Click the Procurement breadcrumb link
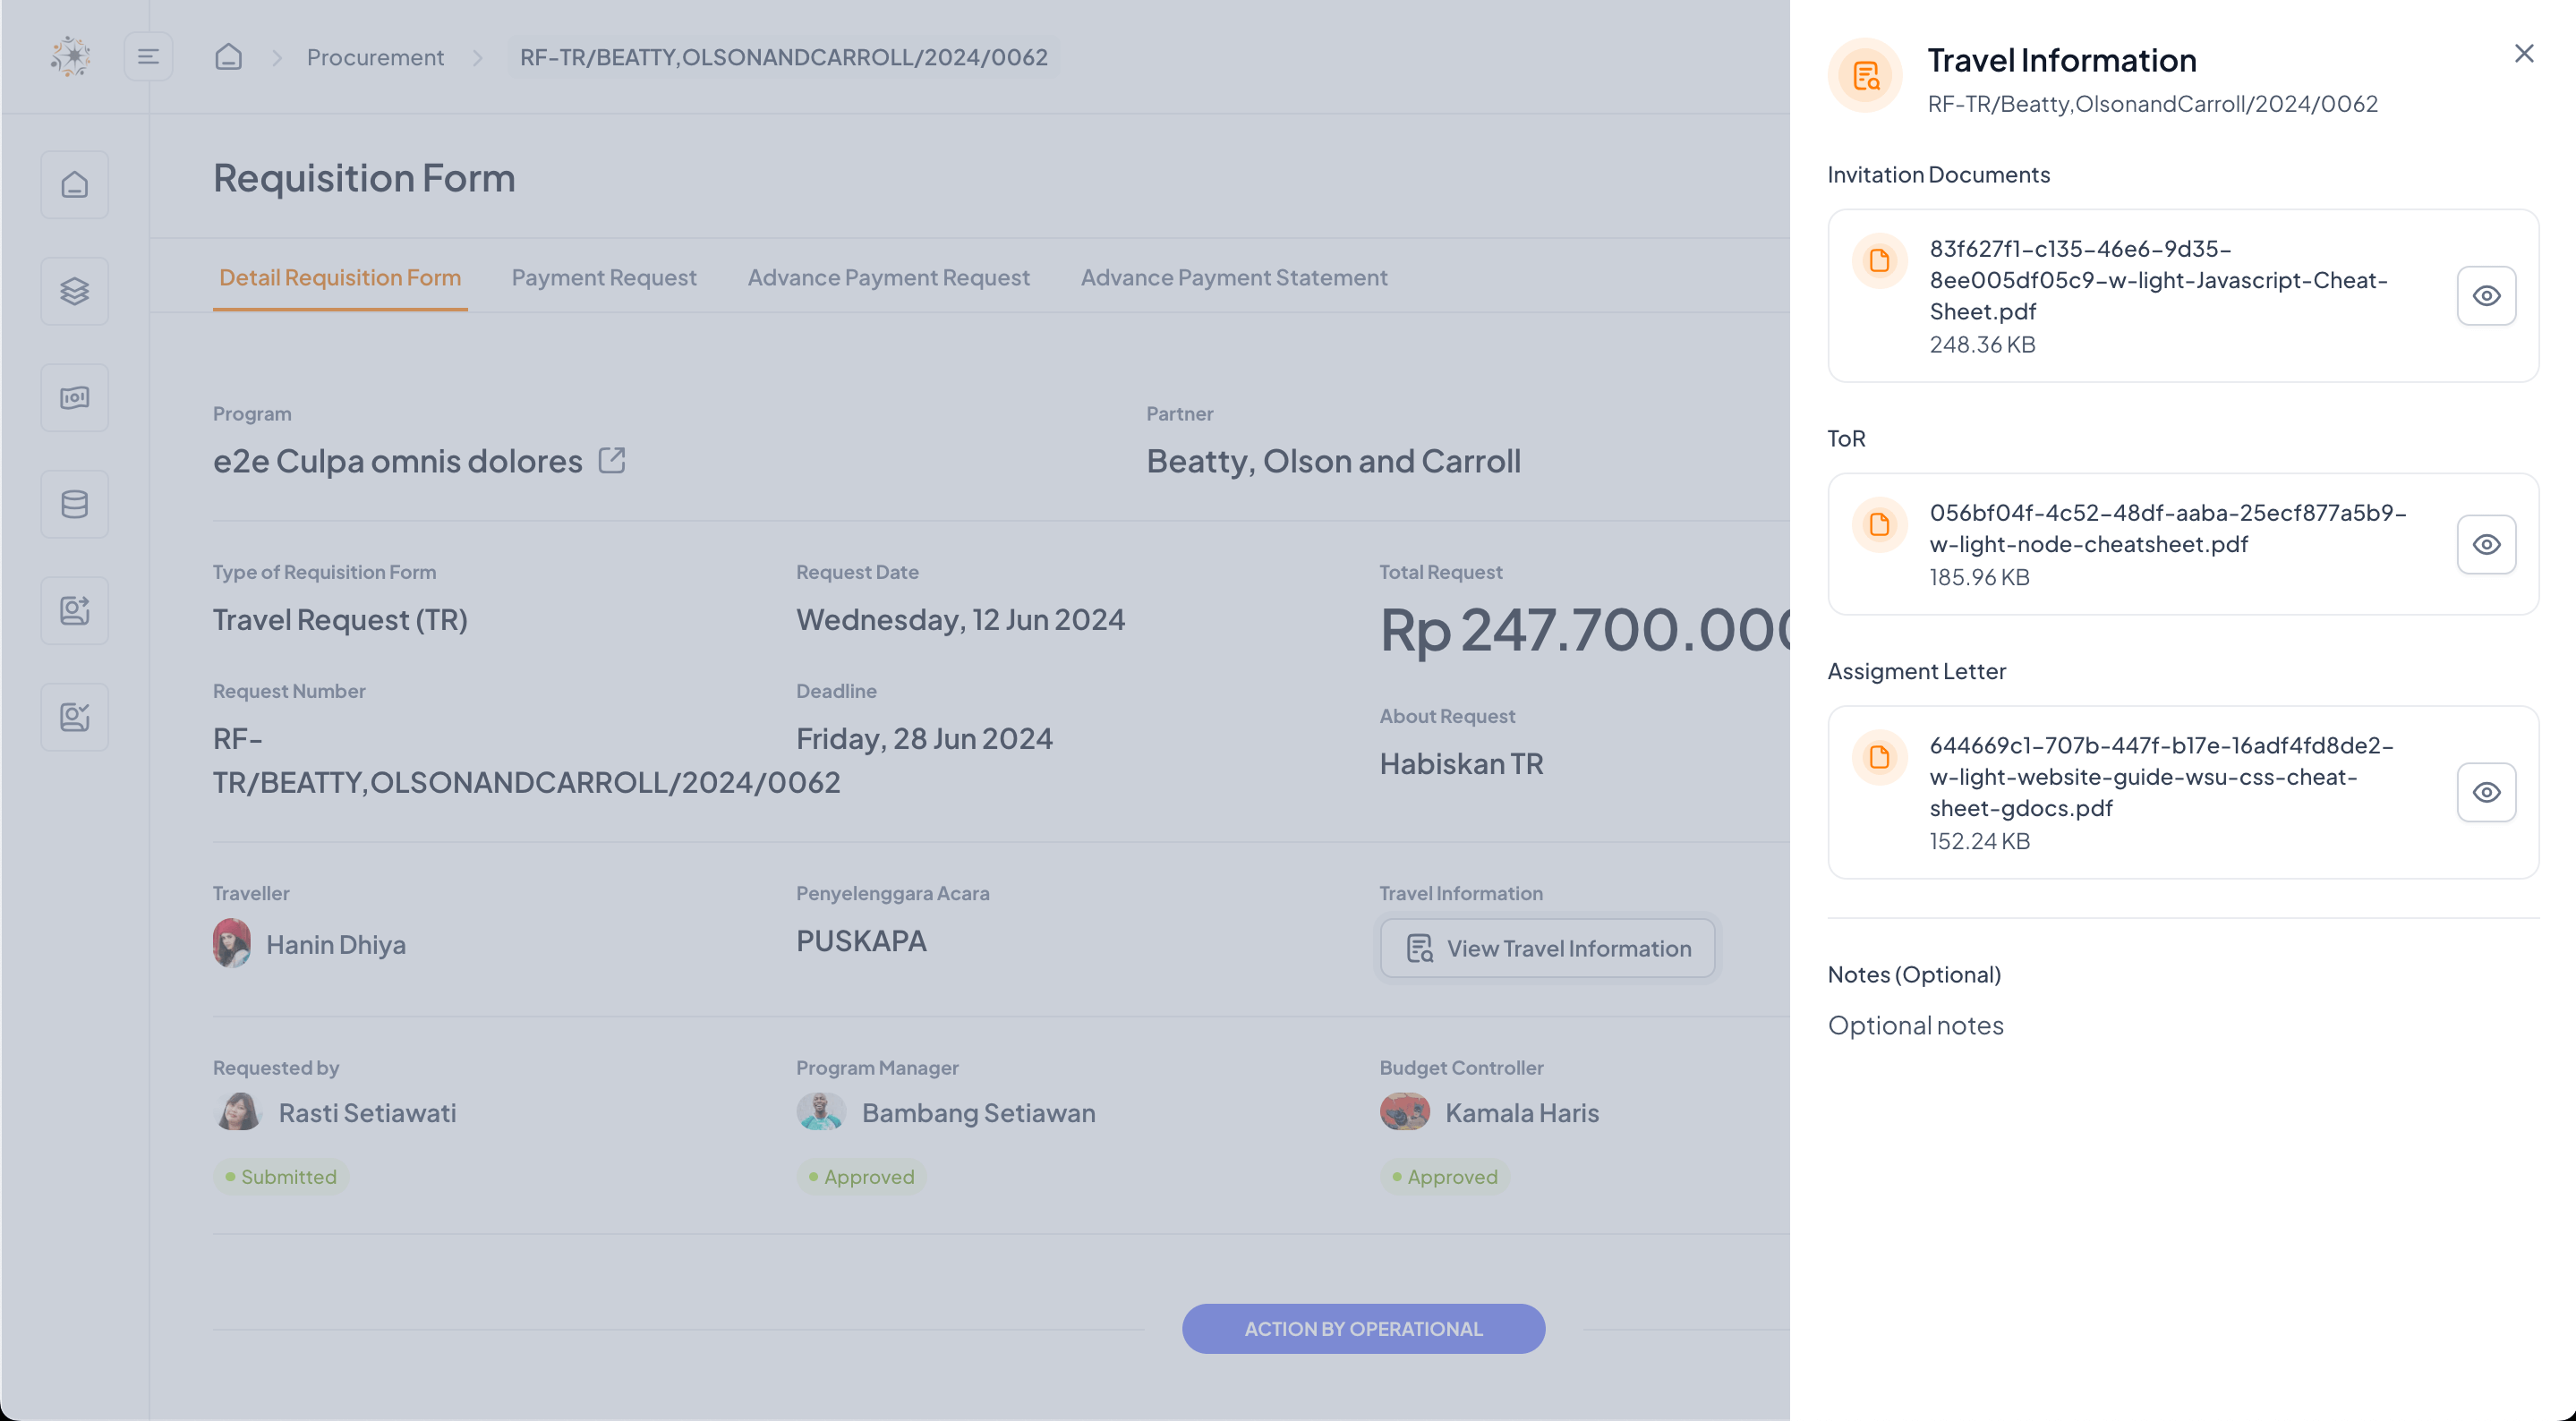Viewport: 2576px width, 1421px height. (x=374, y=58)
